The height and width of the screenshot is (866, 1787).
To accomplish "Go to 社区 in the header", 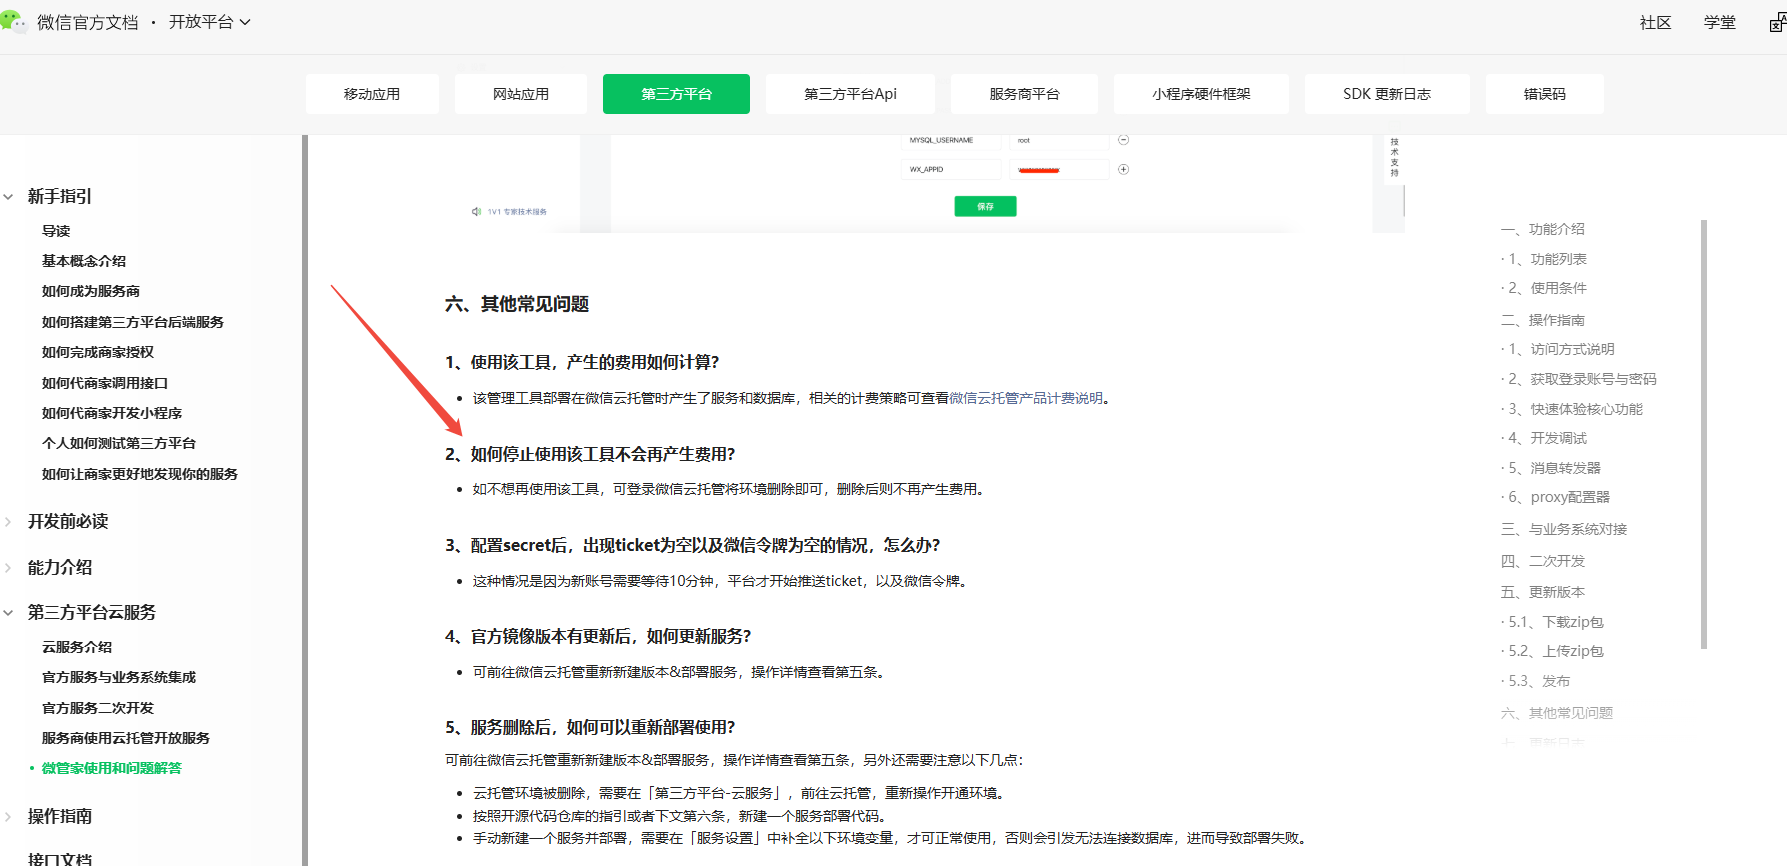I will coord(1655,22).
